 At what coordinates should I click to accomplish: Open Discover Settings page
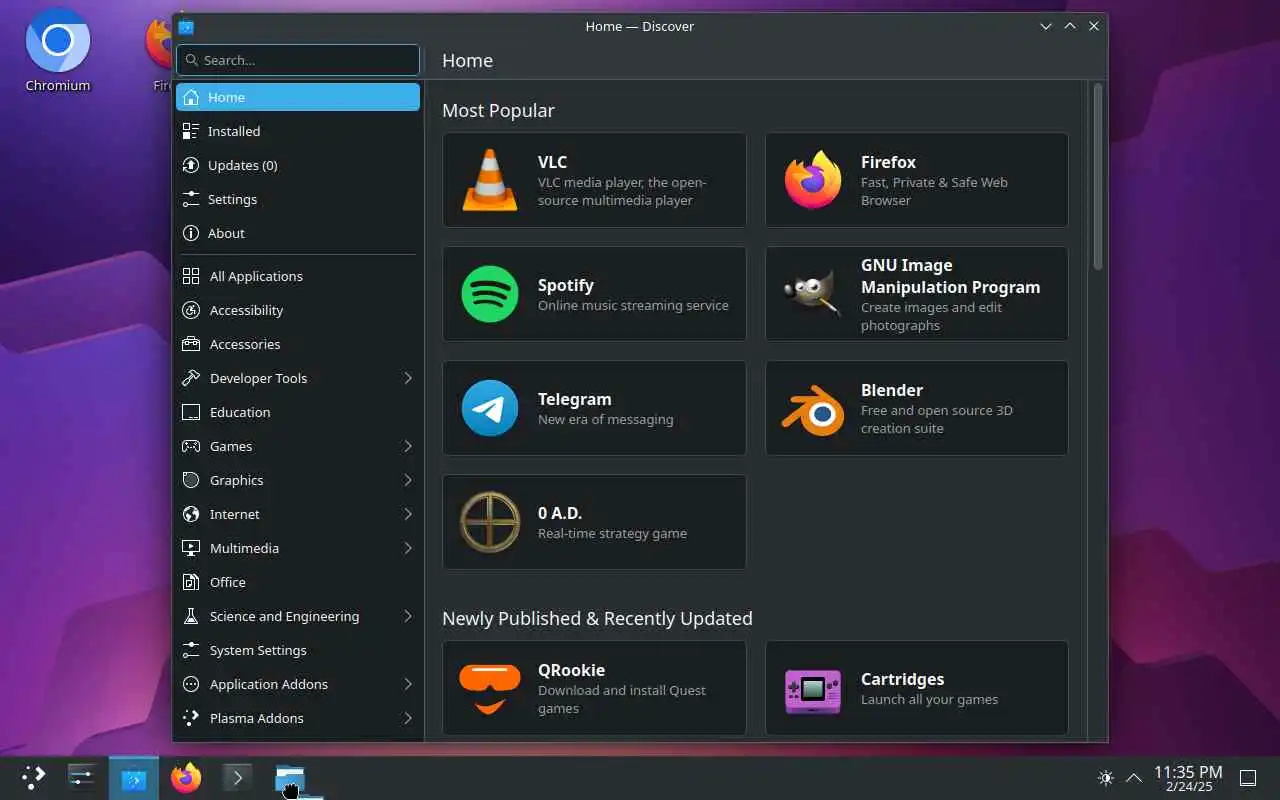point(298,199)
